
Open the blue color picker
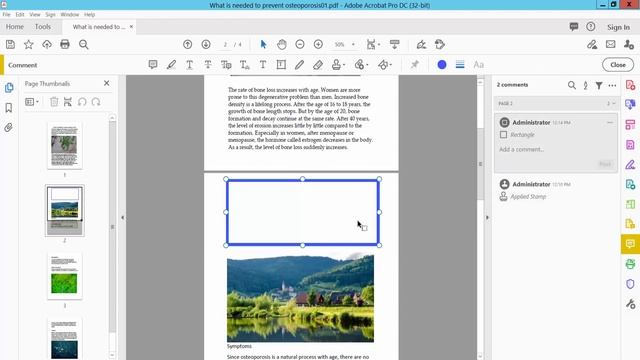[442, 65]
